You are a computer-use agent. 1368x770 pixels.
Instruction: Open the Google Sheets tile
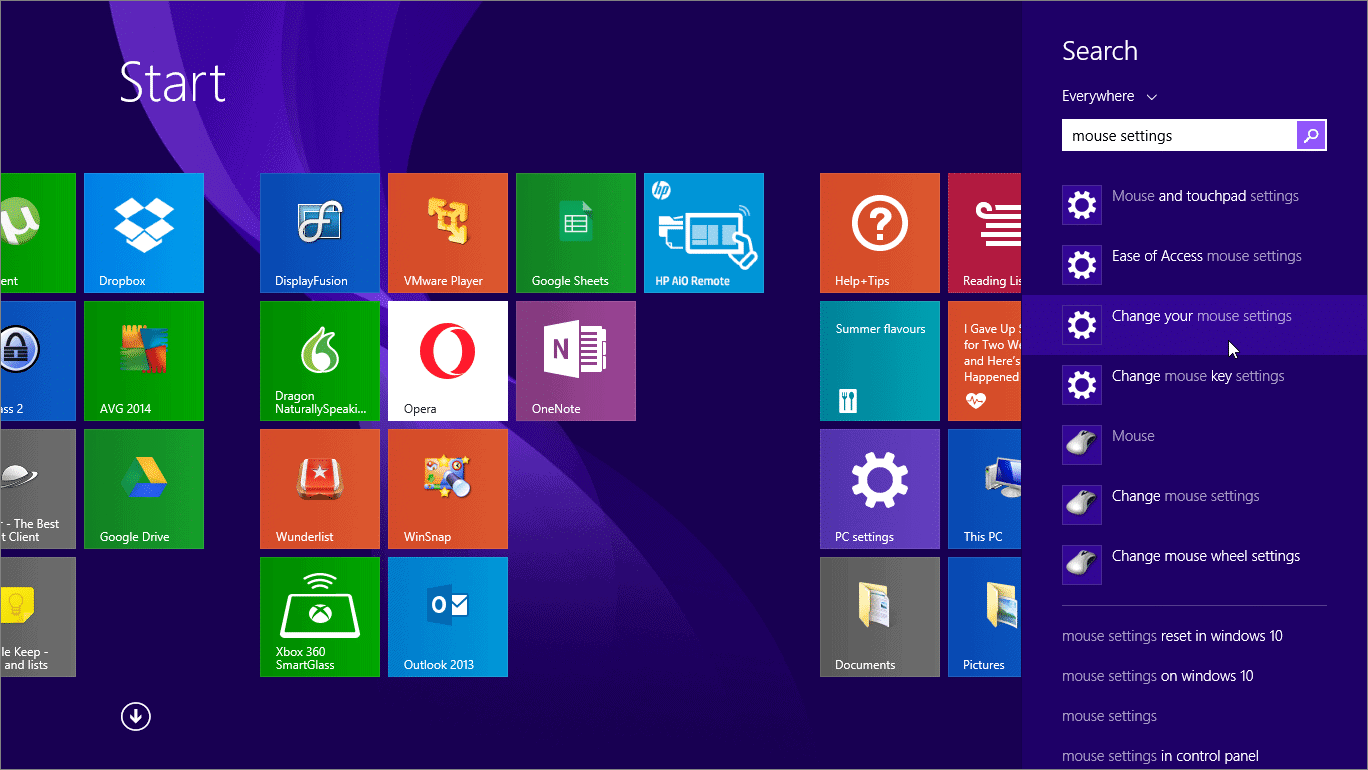[576, 233]
